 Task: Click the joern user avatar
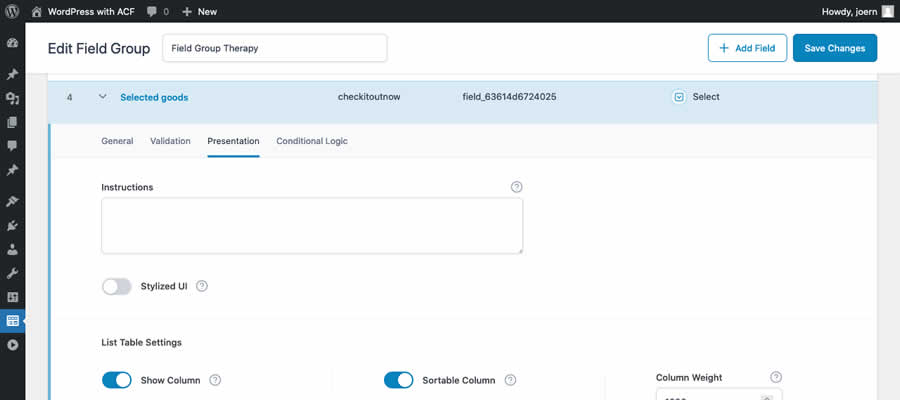[888, 11]
